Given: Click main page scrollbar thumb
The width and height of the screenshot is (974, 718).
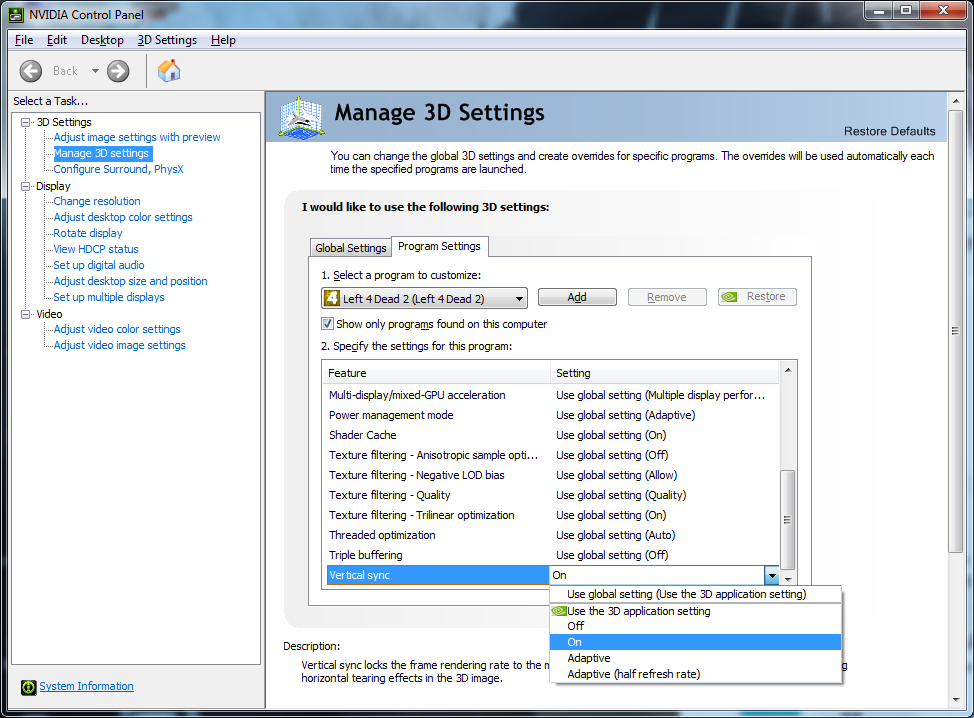Looking at the screenshot, I should [x=955, y=331].
